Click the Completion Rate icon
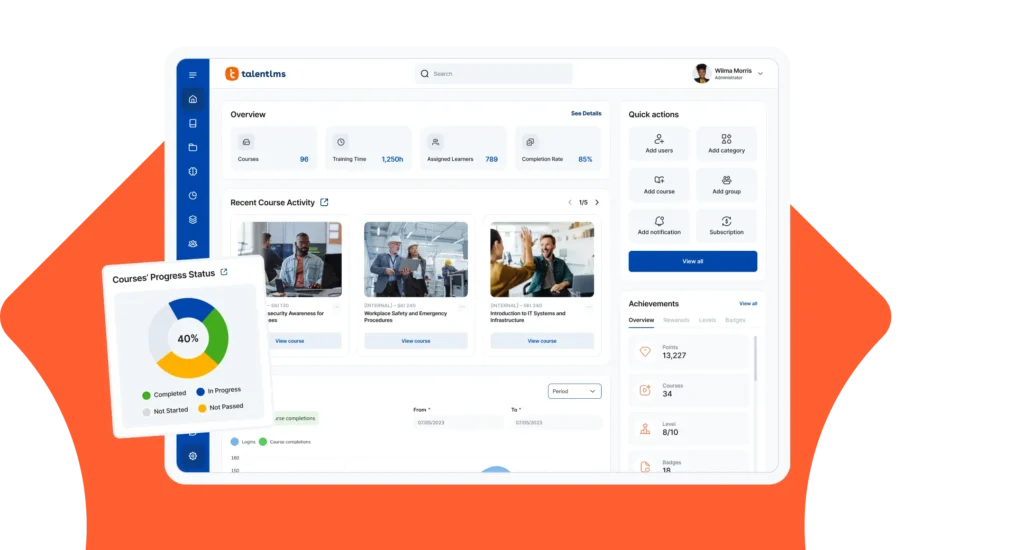Viewport: 1024px width, 550px height. point(530,142)
